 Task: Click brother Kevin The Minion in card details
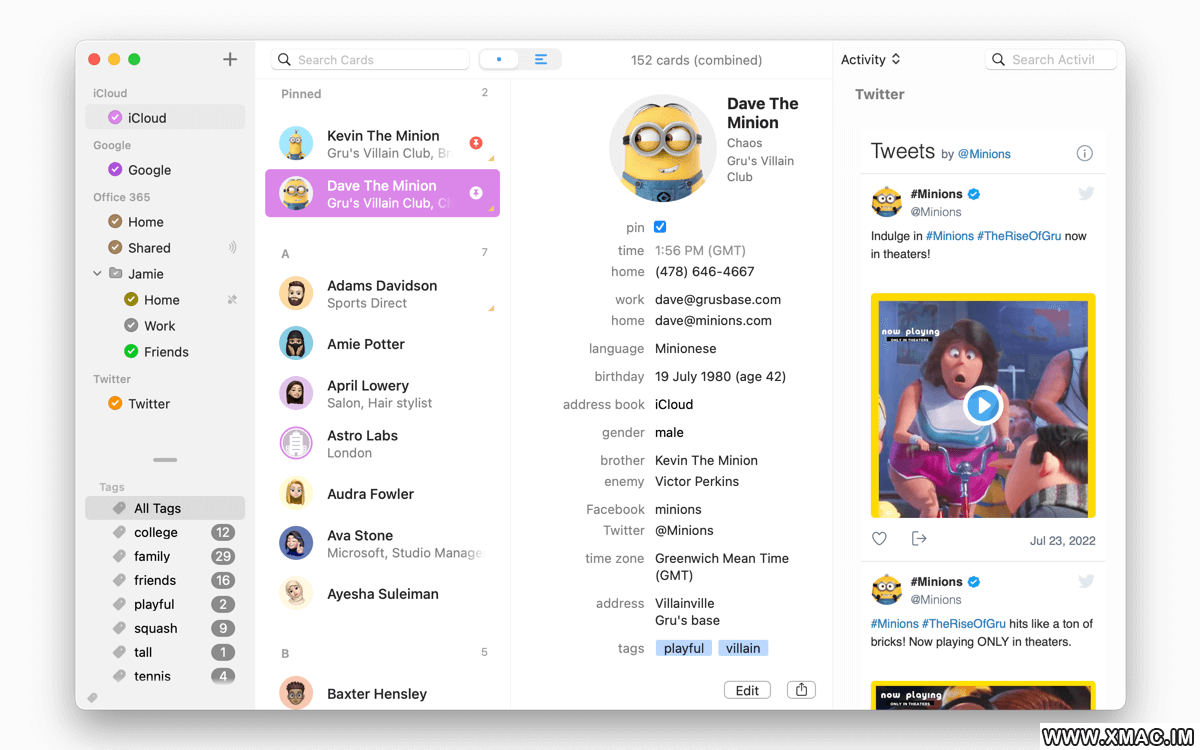[706, 460]
